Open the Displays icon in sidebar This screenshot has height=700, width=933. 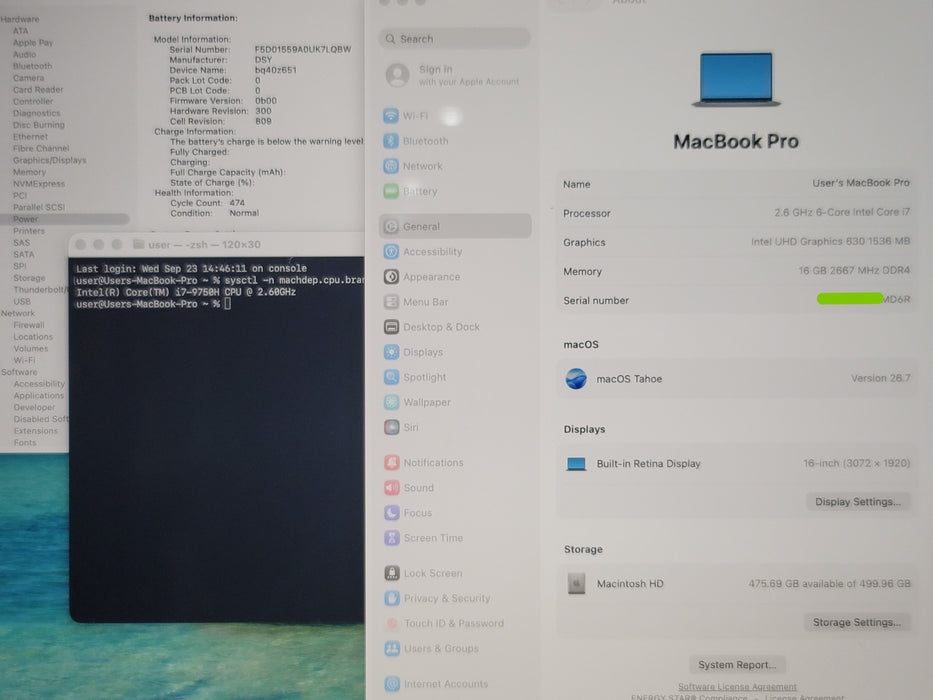pos(391,352)
